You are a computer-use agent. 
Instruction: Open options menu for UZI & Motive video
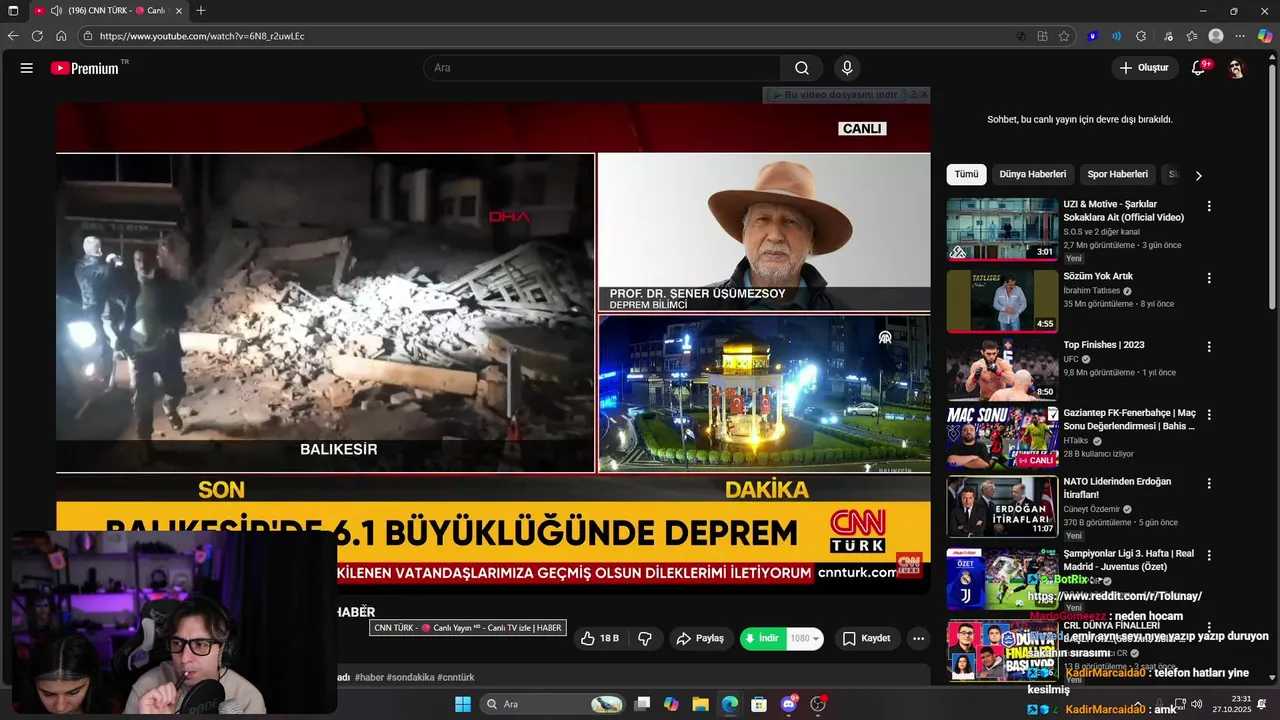pyautogui.click(x=1209, y=206)
